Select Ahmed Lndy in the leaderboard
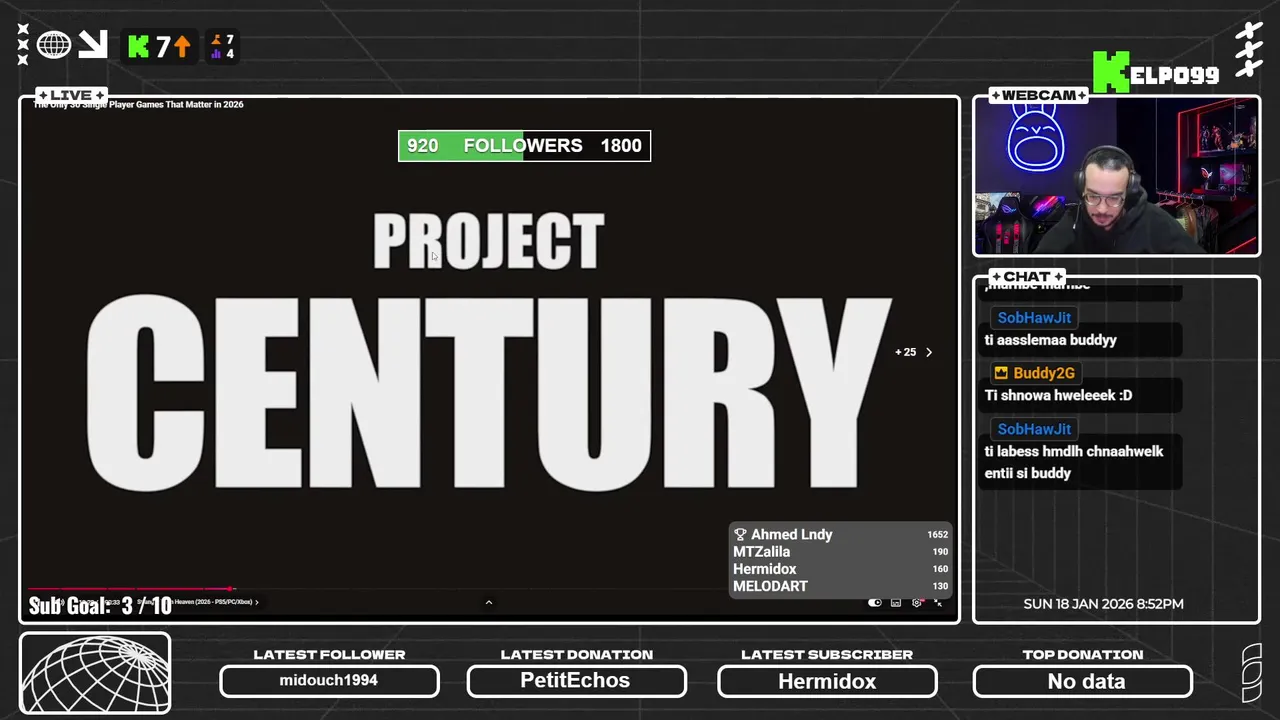The image size is (1280, 720). pos(791,534)
